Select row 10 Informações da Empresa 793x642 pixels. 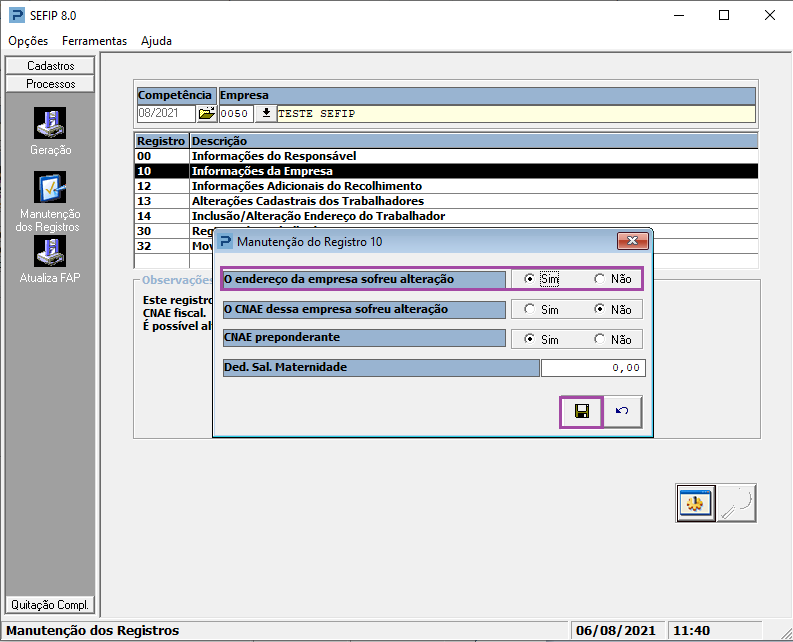tap(447, 171)
